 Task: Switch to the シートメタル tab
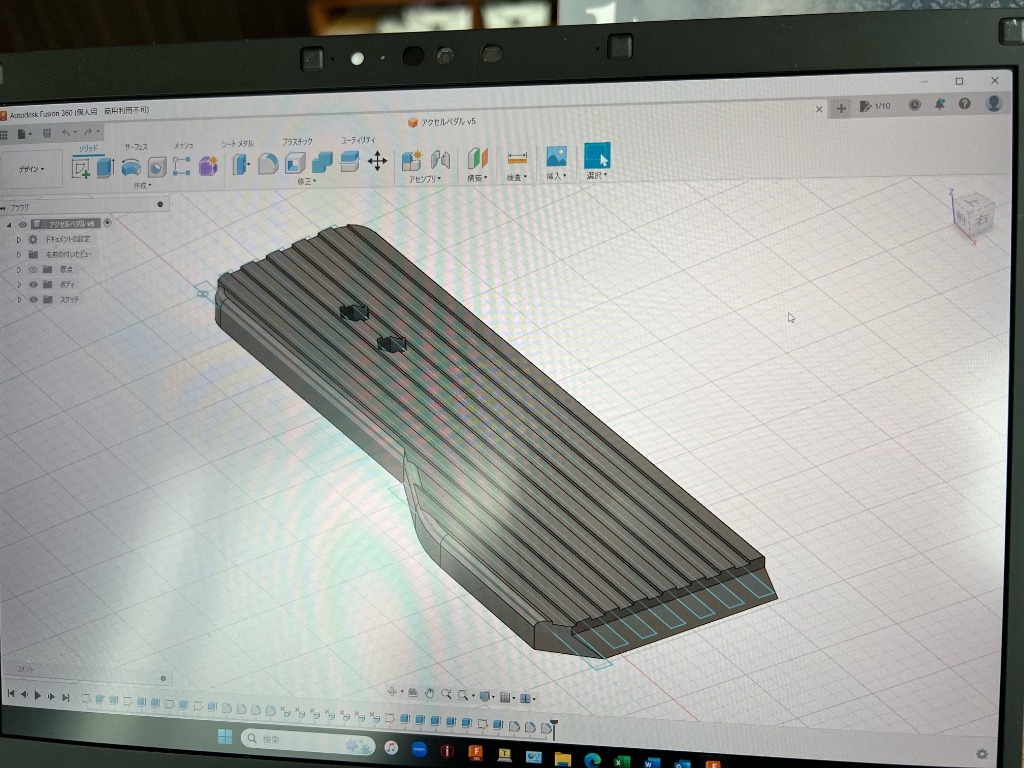[237, 144]
